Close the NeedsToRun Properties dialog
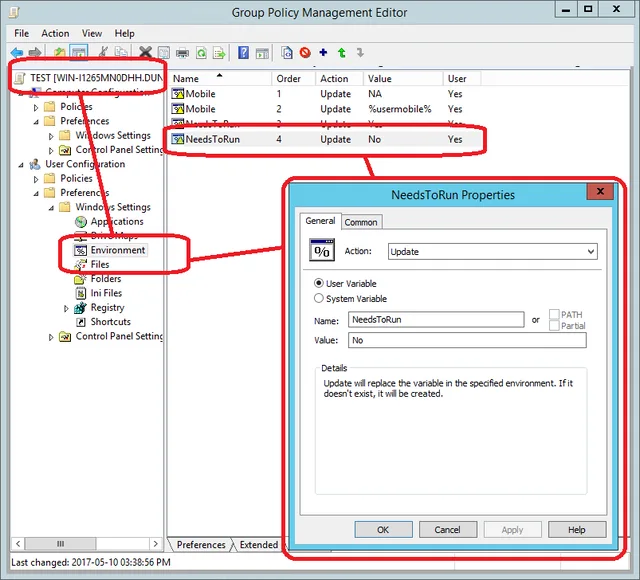The width and height of the screenshot is (640, 580). (600, 191)
